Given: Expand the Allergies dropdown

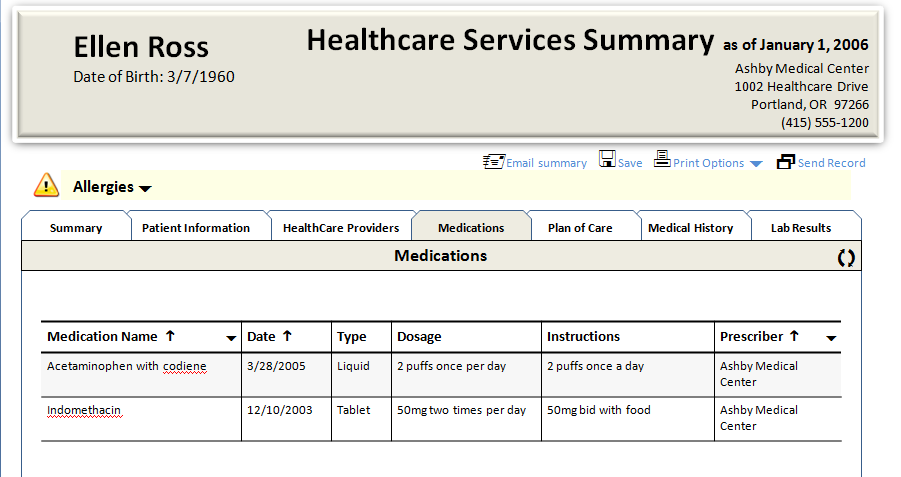Looking at the screenshot, I should click(145, 189).
